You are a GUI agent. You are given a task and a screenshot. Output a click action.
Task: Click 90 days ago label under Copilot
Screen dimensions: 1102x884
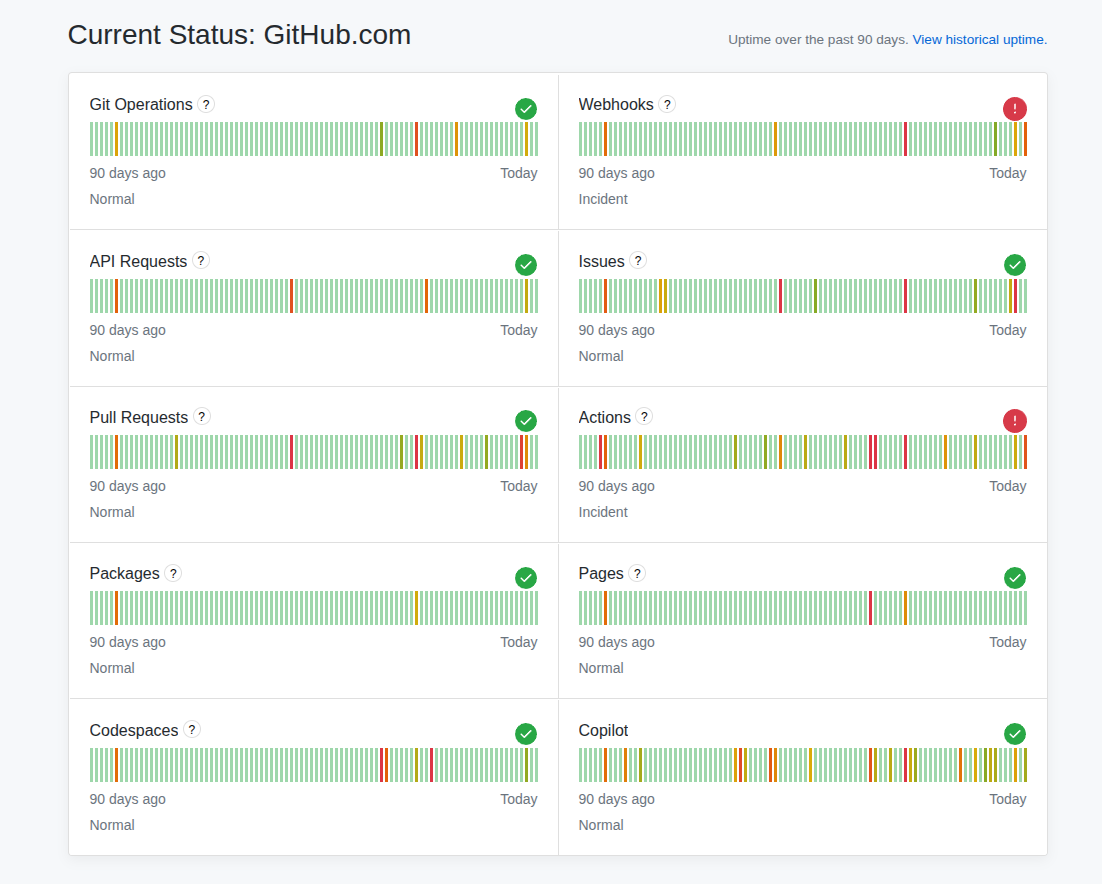(x=616, y=799)
